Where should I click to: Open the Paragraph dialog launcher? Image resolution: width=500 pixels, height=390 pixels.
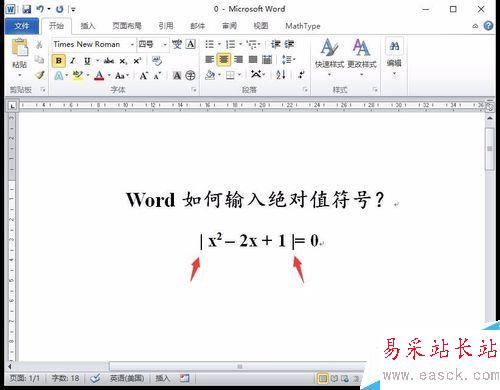[x=305, y=89]
